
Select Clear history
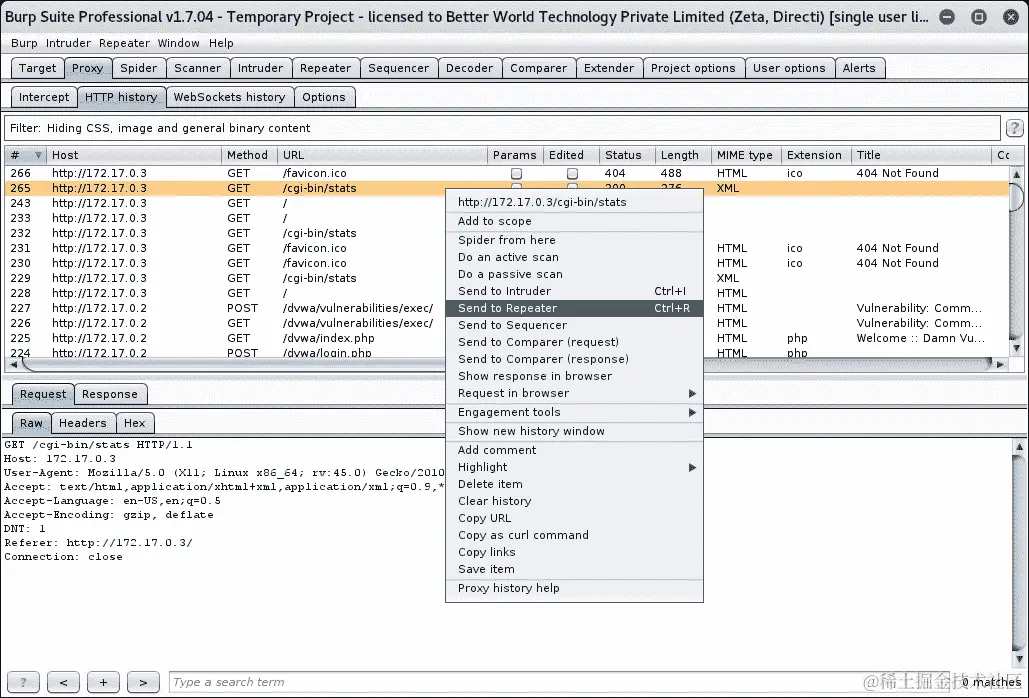click(x=574, y=501)
